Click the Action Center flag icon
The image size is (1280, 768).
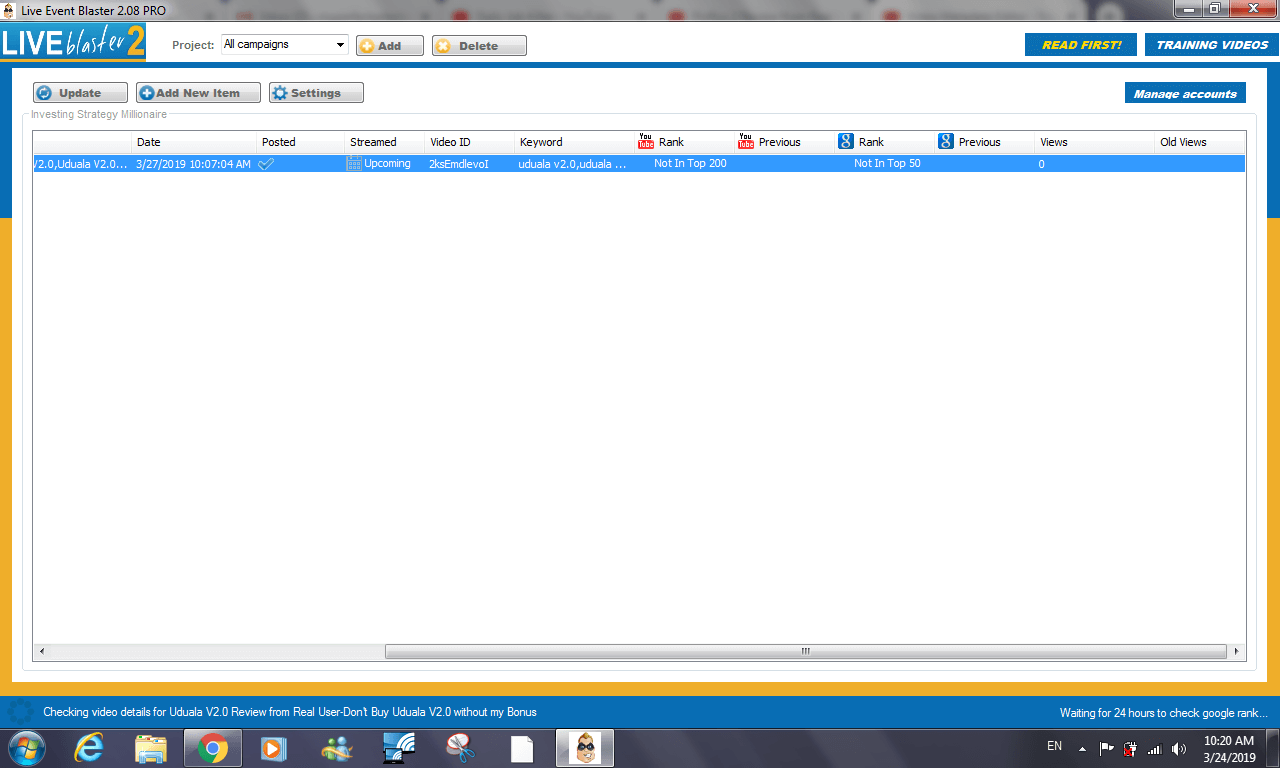[x=1107, y=748]
